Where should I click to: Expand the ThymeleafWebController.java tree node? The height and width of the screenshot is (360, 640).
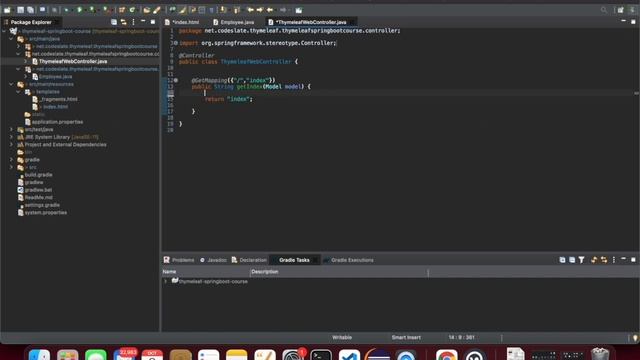click(x=26, y=61)
